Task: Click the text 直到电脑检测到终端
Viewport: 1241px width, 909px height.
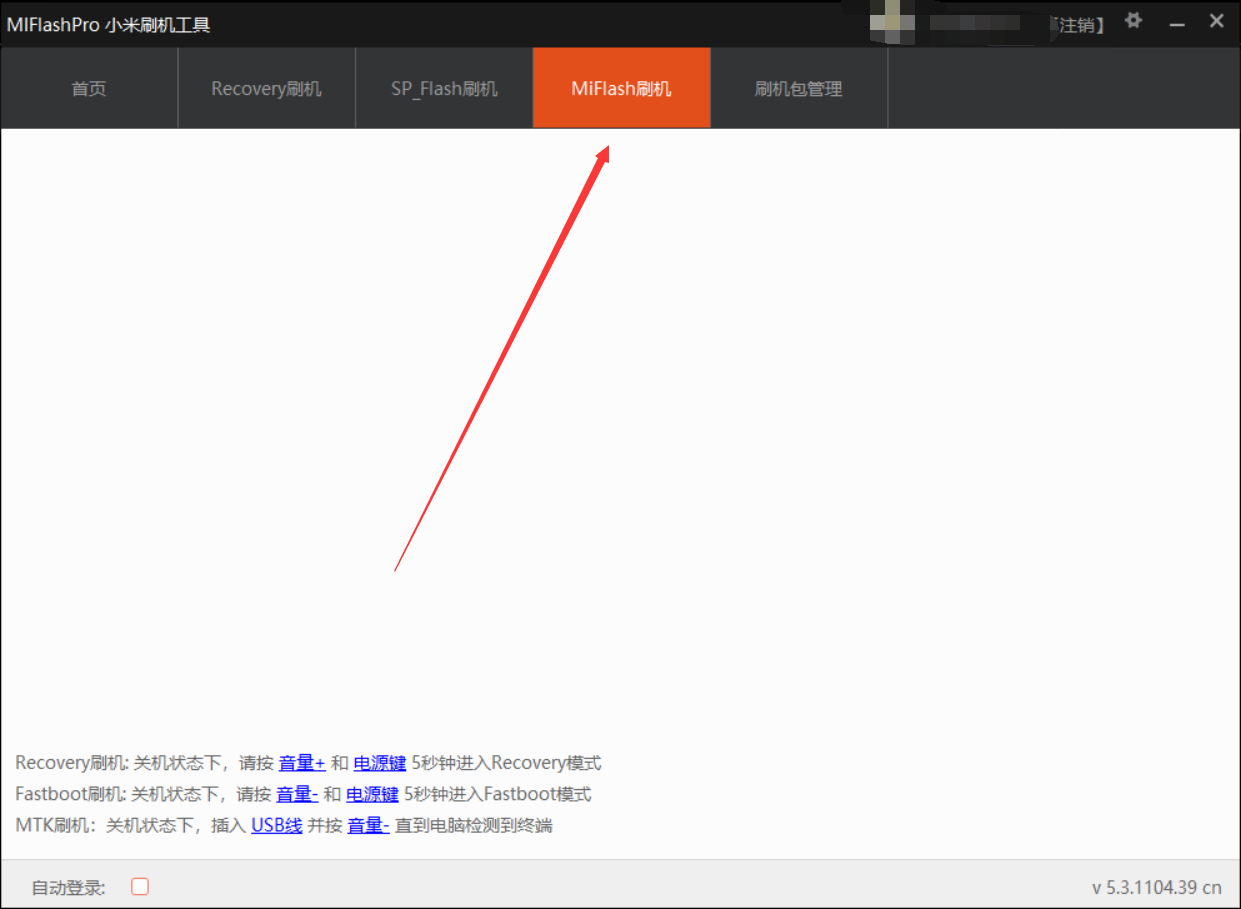Action: pos(474,826)
